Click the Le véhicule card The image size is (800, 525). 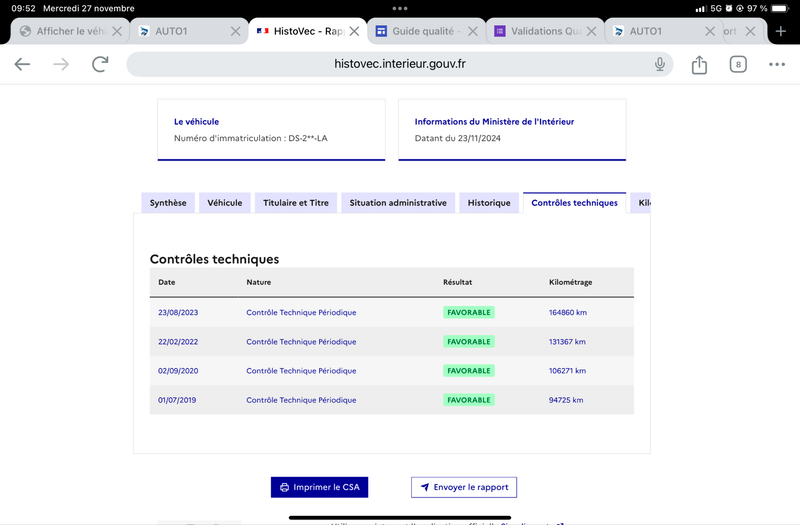271,130
